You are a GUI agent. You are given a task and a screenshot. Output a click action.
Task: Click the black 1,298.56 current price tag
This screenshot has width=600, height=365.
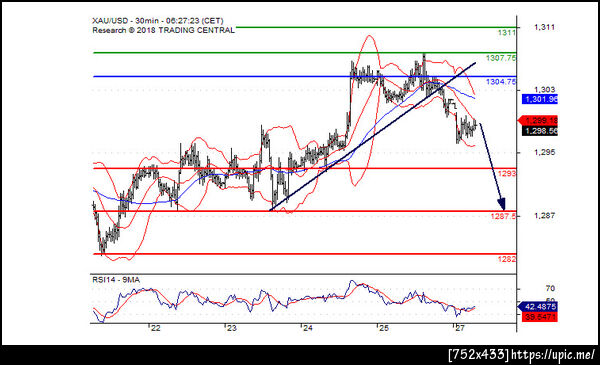(540, 131)
